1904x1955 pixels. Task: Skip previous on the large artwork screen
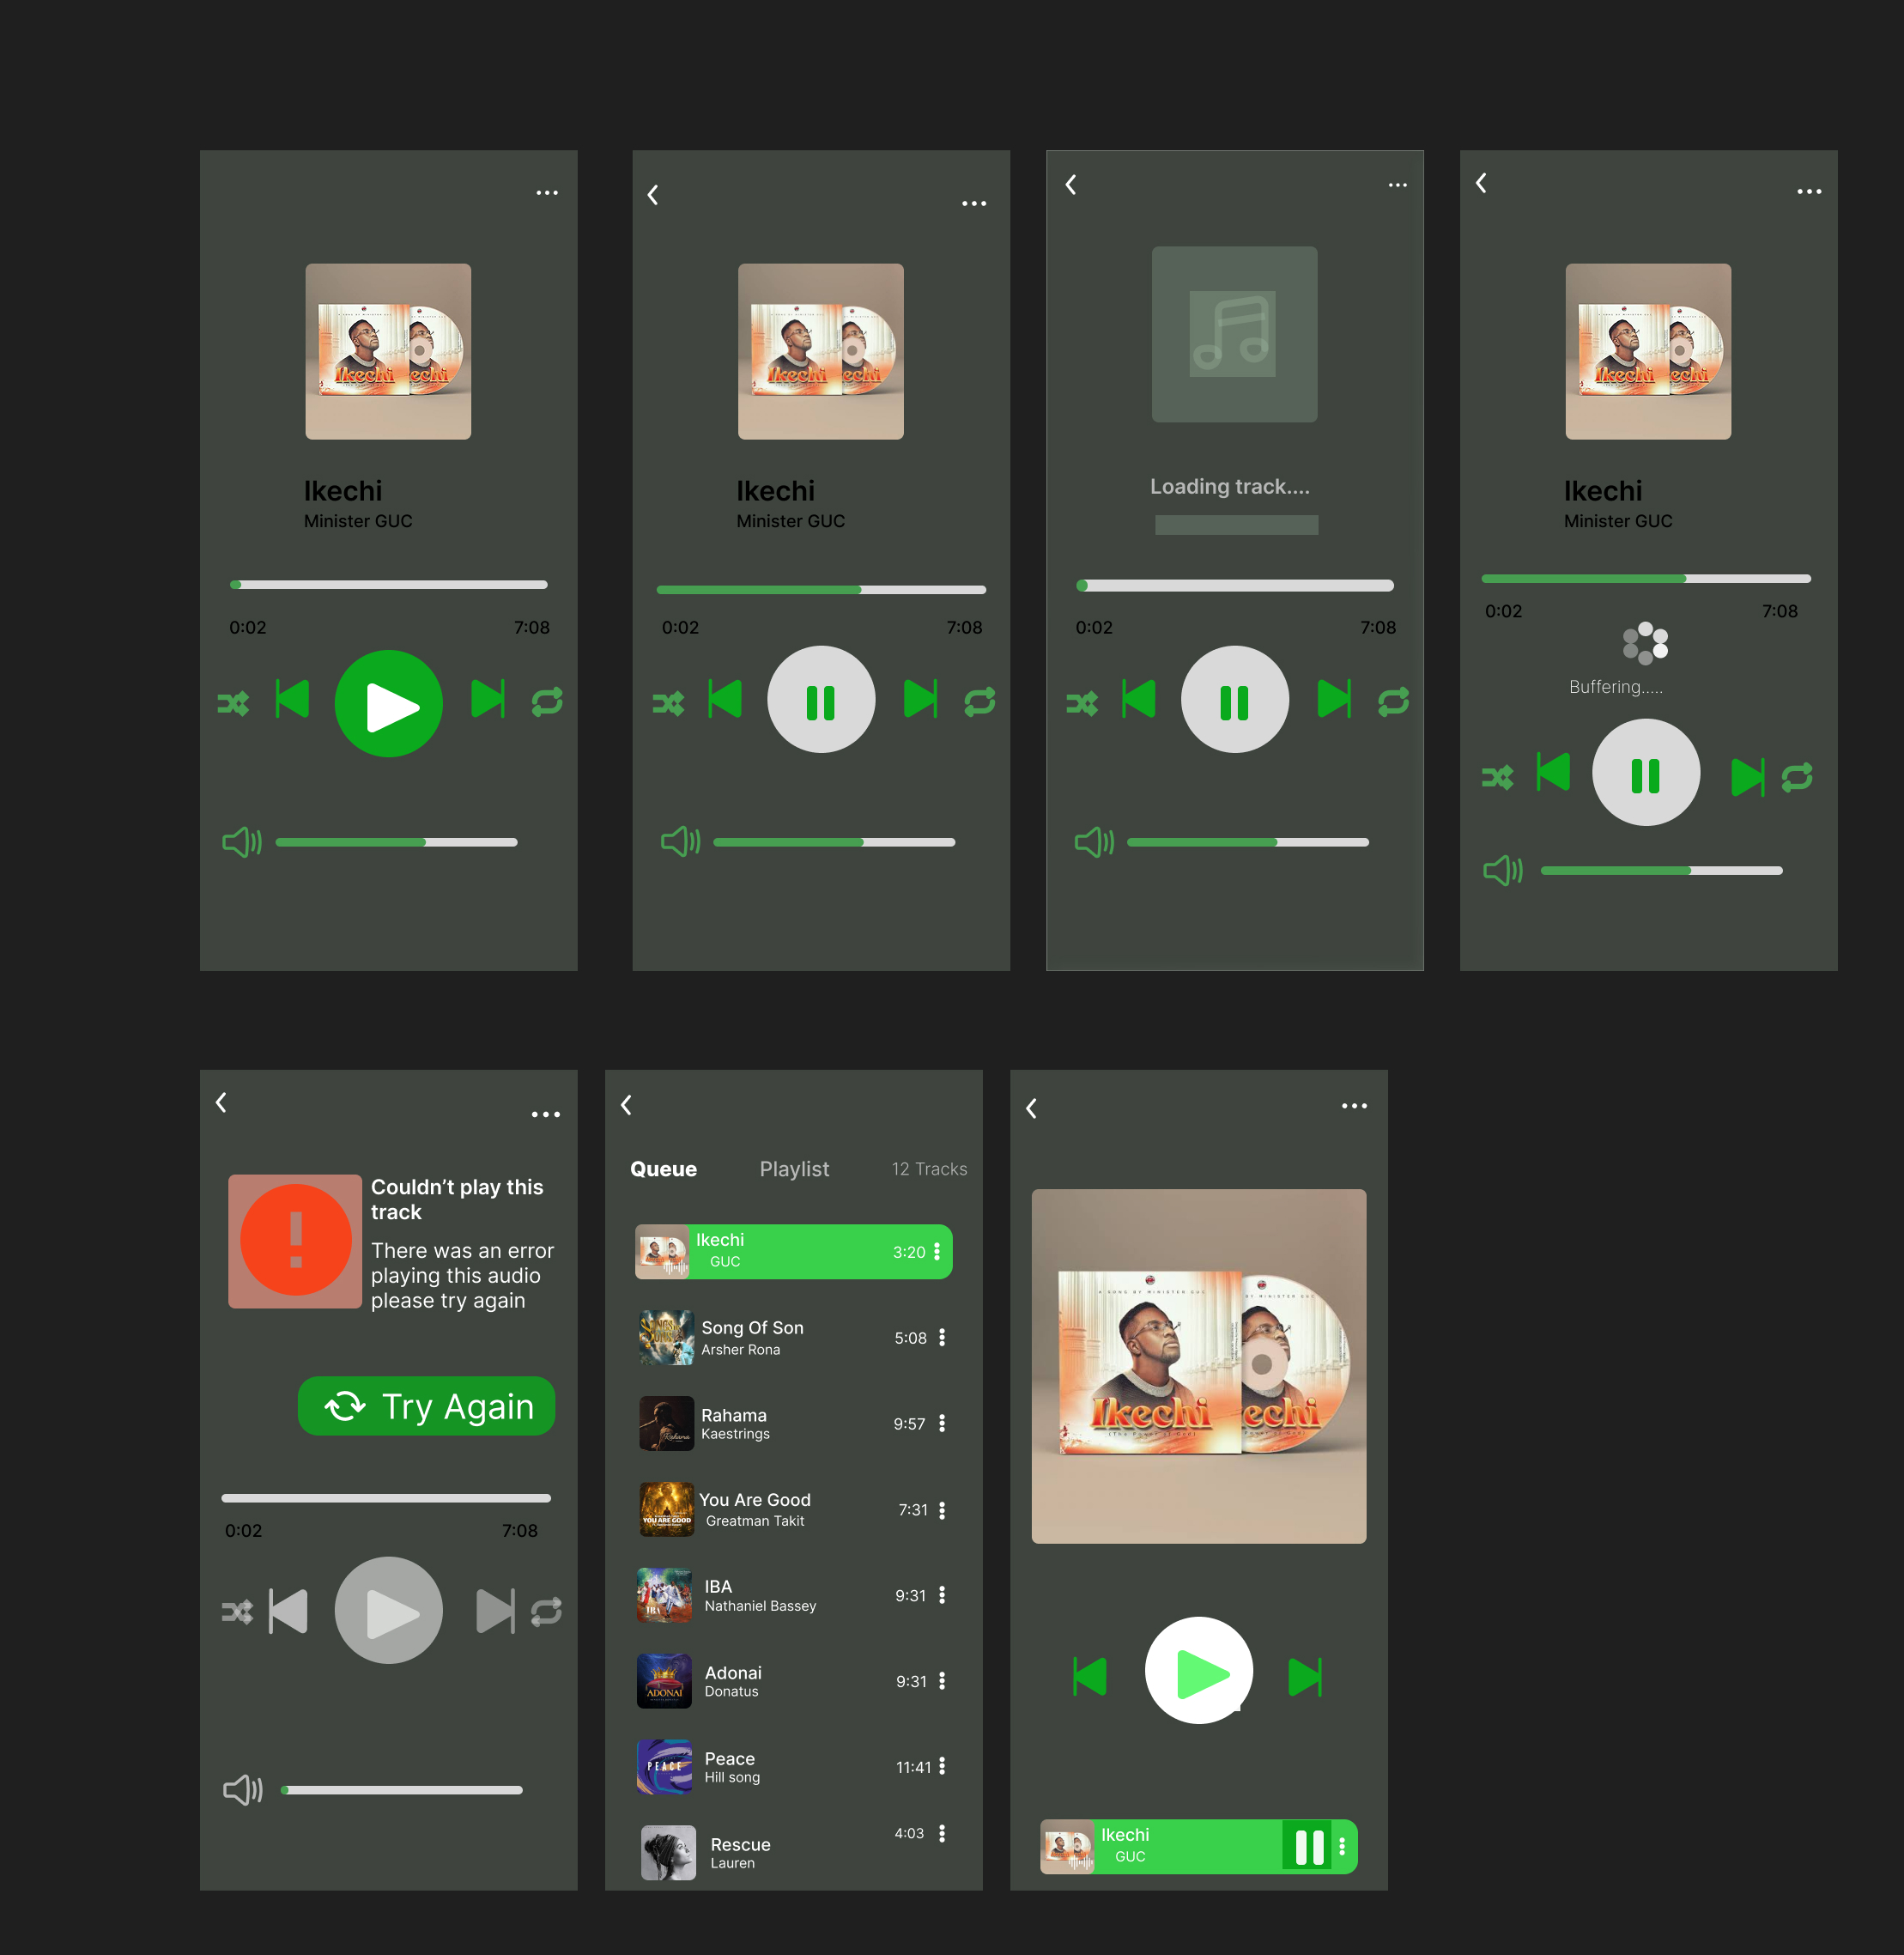pyautogui.click(x=1089, y=1676)
